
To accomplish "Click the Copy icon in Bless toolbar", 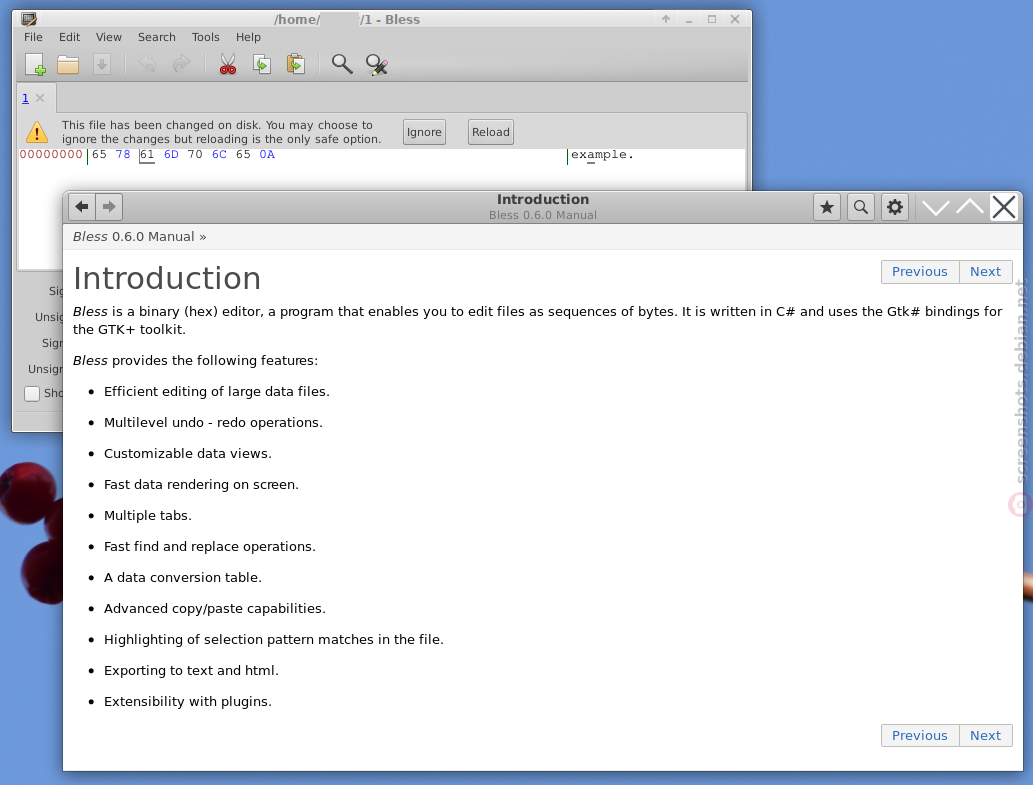I will click(262, 64).
